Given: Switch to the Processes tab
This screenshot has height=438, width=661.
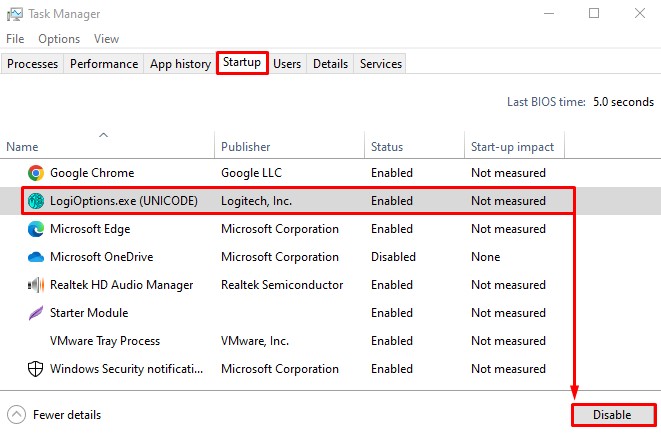Looking at the screenshot, I should 32,64.
